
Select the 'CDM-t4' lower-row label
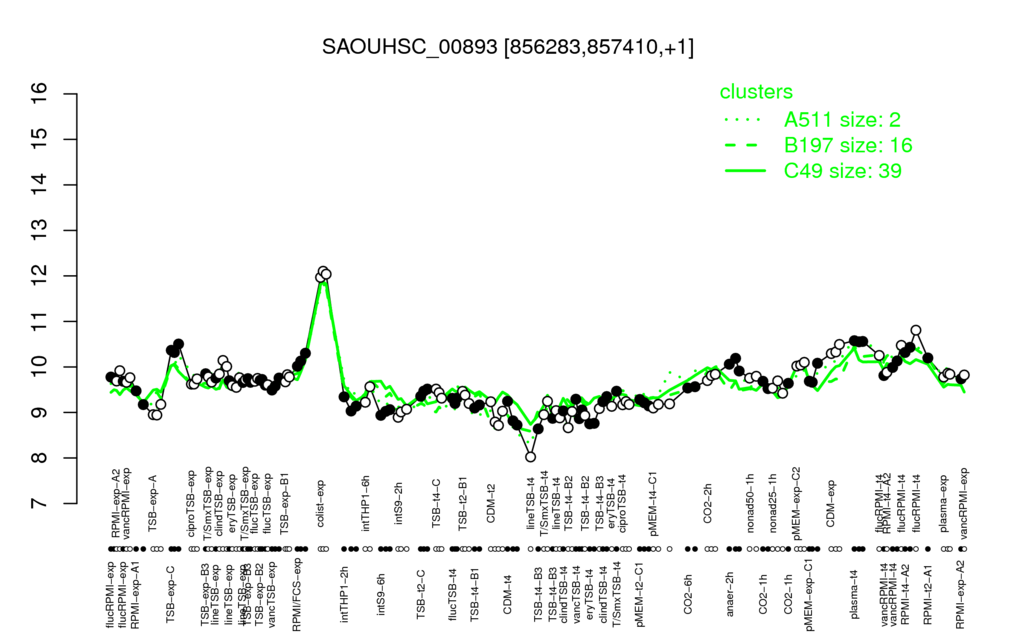coord(507,594)
